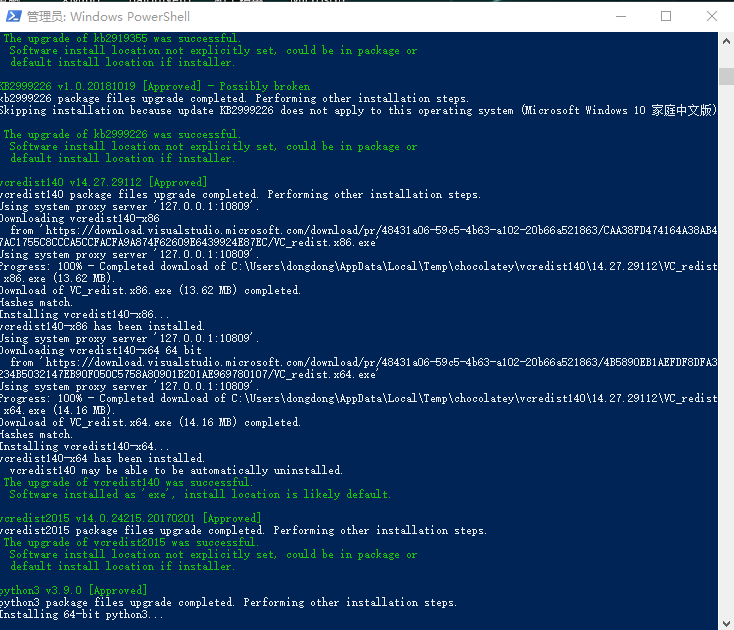Click 'vcredist2015 v14.0.24215.20170201 [Approved]' line
The height and width of the screenshot is (630, 734).
click(x=131, y=518)
